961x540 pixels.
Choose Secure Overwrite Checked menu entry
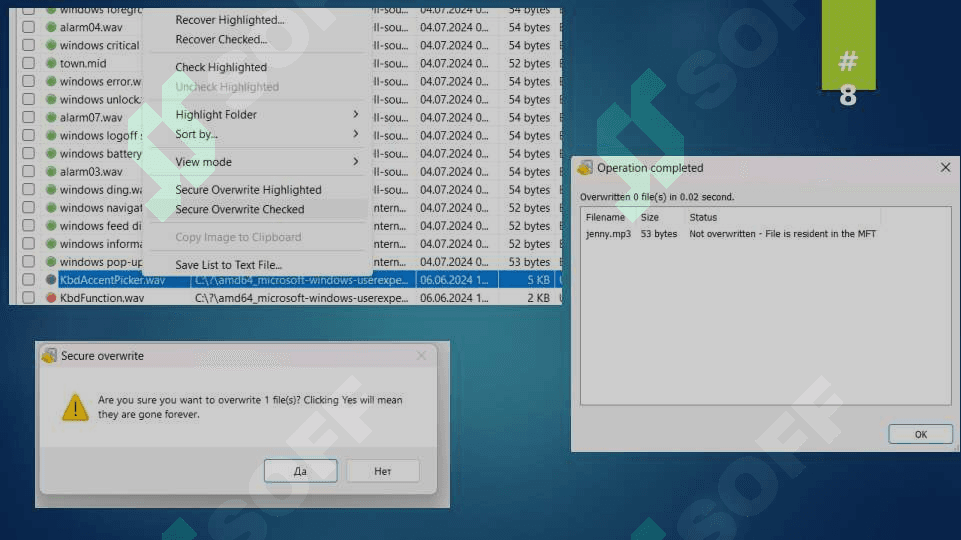pyautogui.click(x=240, y=210)
